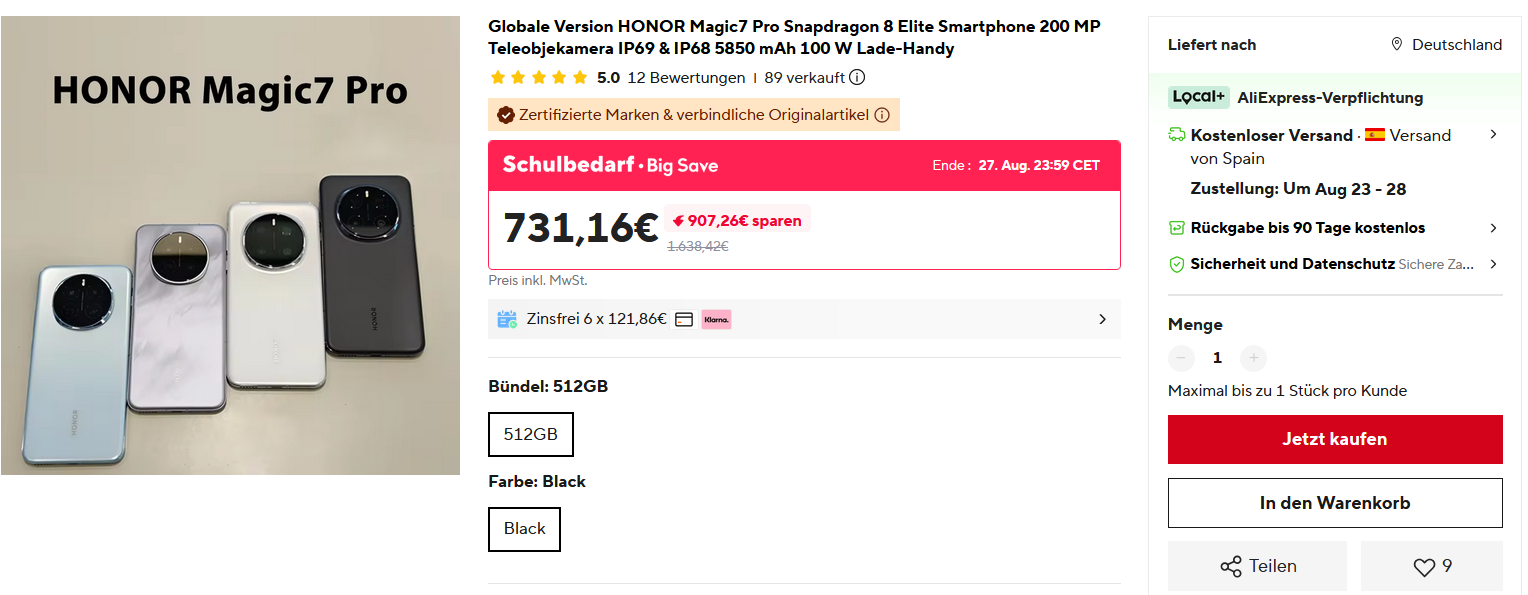Click the location pin icon near Deutschland
The width and height of the screenshot is (1528, 595).
1397,45
